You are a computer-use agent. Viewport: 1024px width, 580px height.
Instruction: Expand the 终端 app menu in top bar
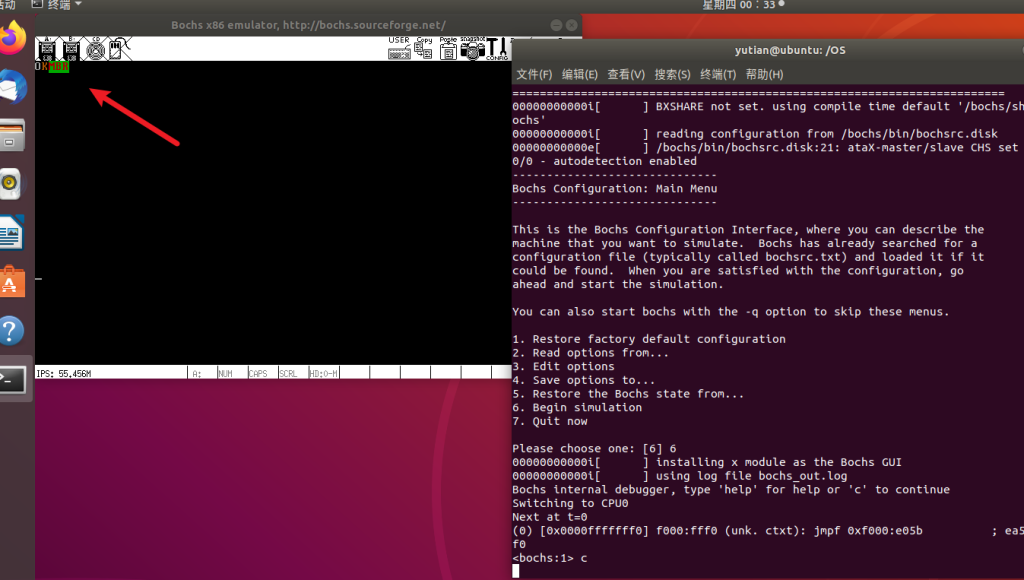60,6
